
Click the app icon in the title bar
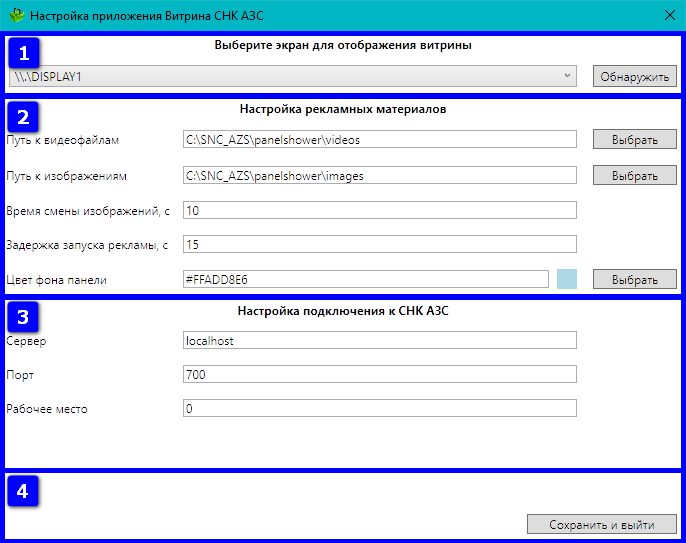click(16, 16)
